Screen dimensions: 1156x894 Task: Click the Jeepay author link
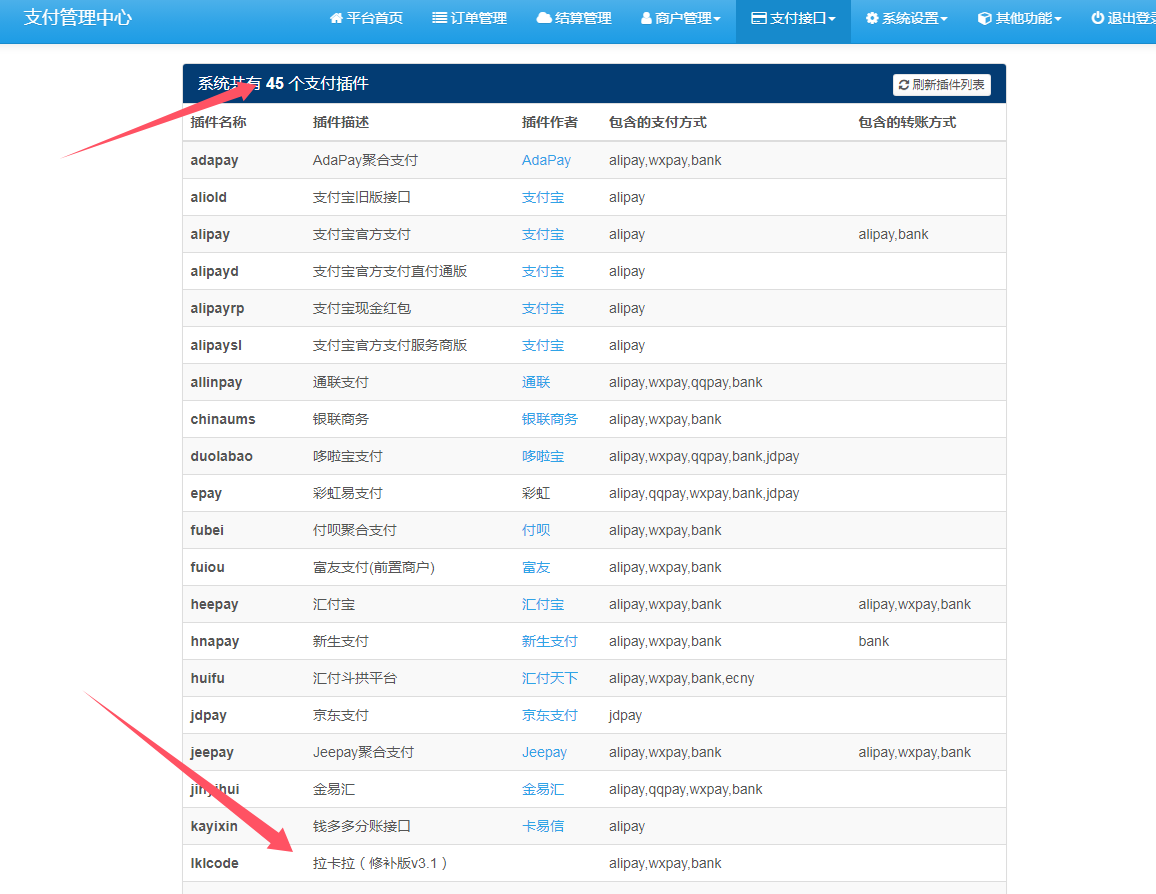(544, 752)
